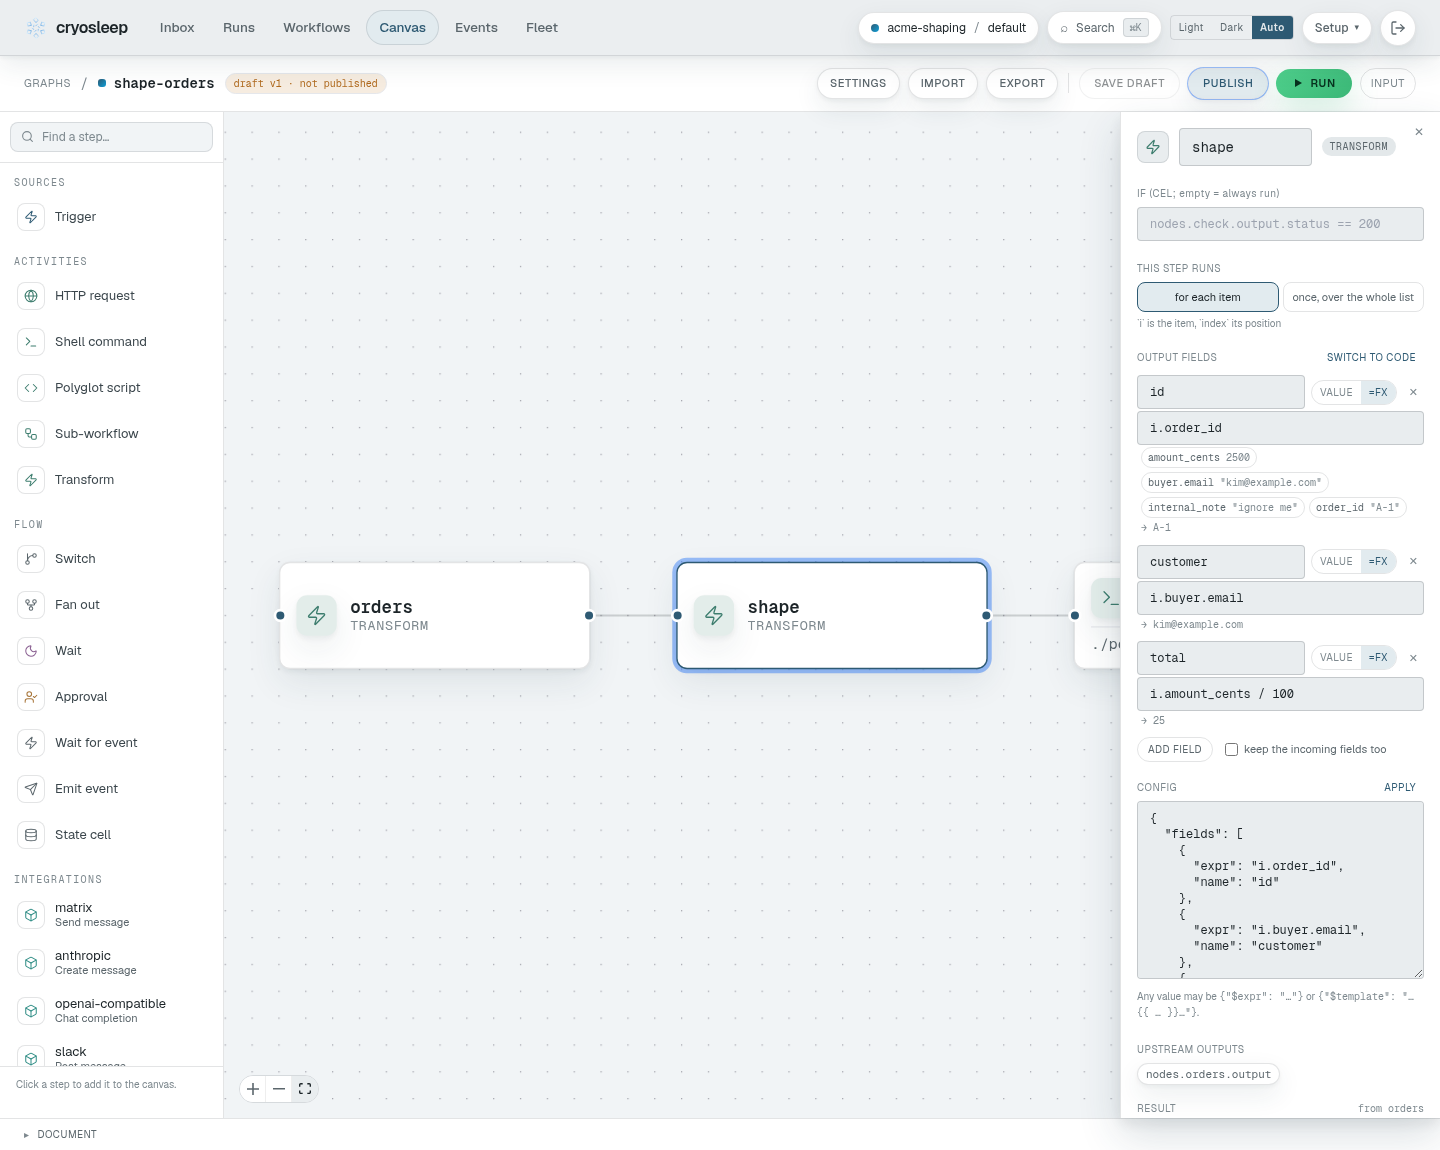This screenshot has height=1150, width=1440.
Task: Go to the Runs tab
Action: [239, 28]
